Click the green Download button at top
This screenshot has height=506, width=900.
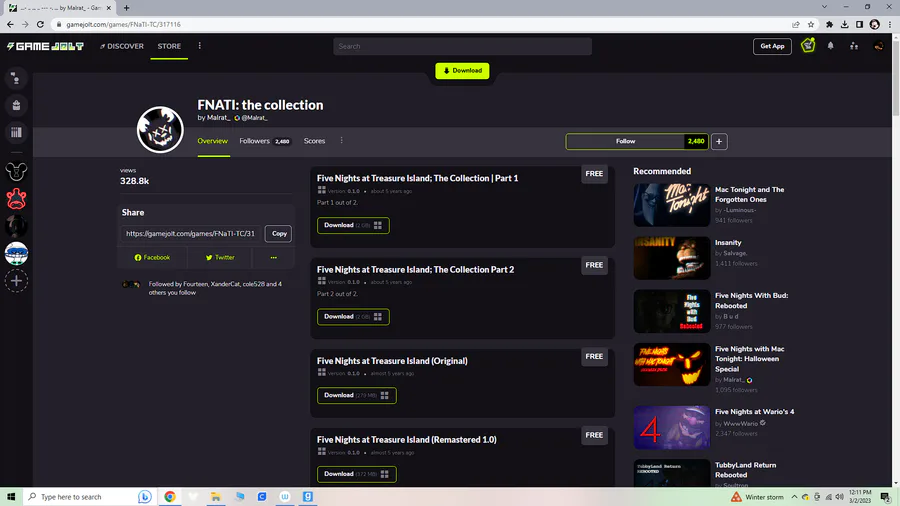(462, 71)
